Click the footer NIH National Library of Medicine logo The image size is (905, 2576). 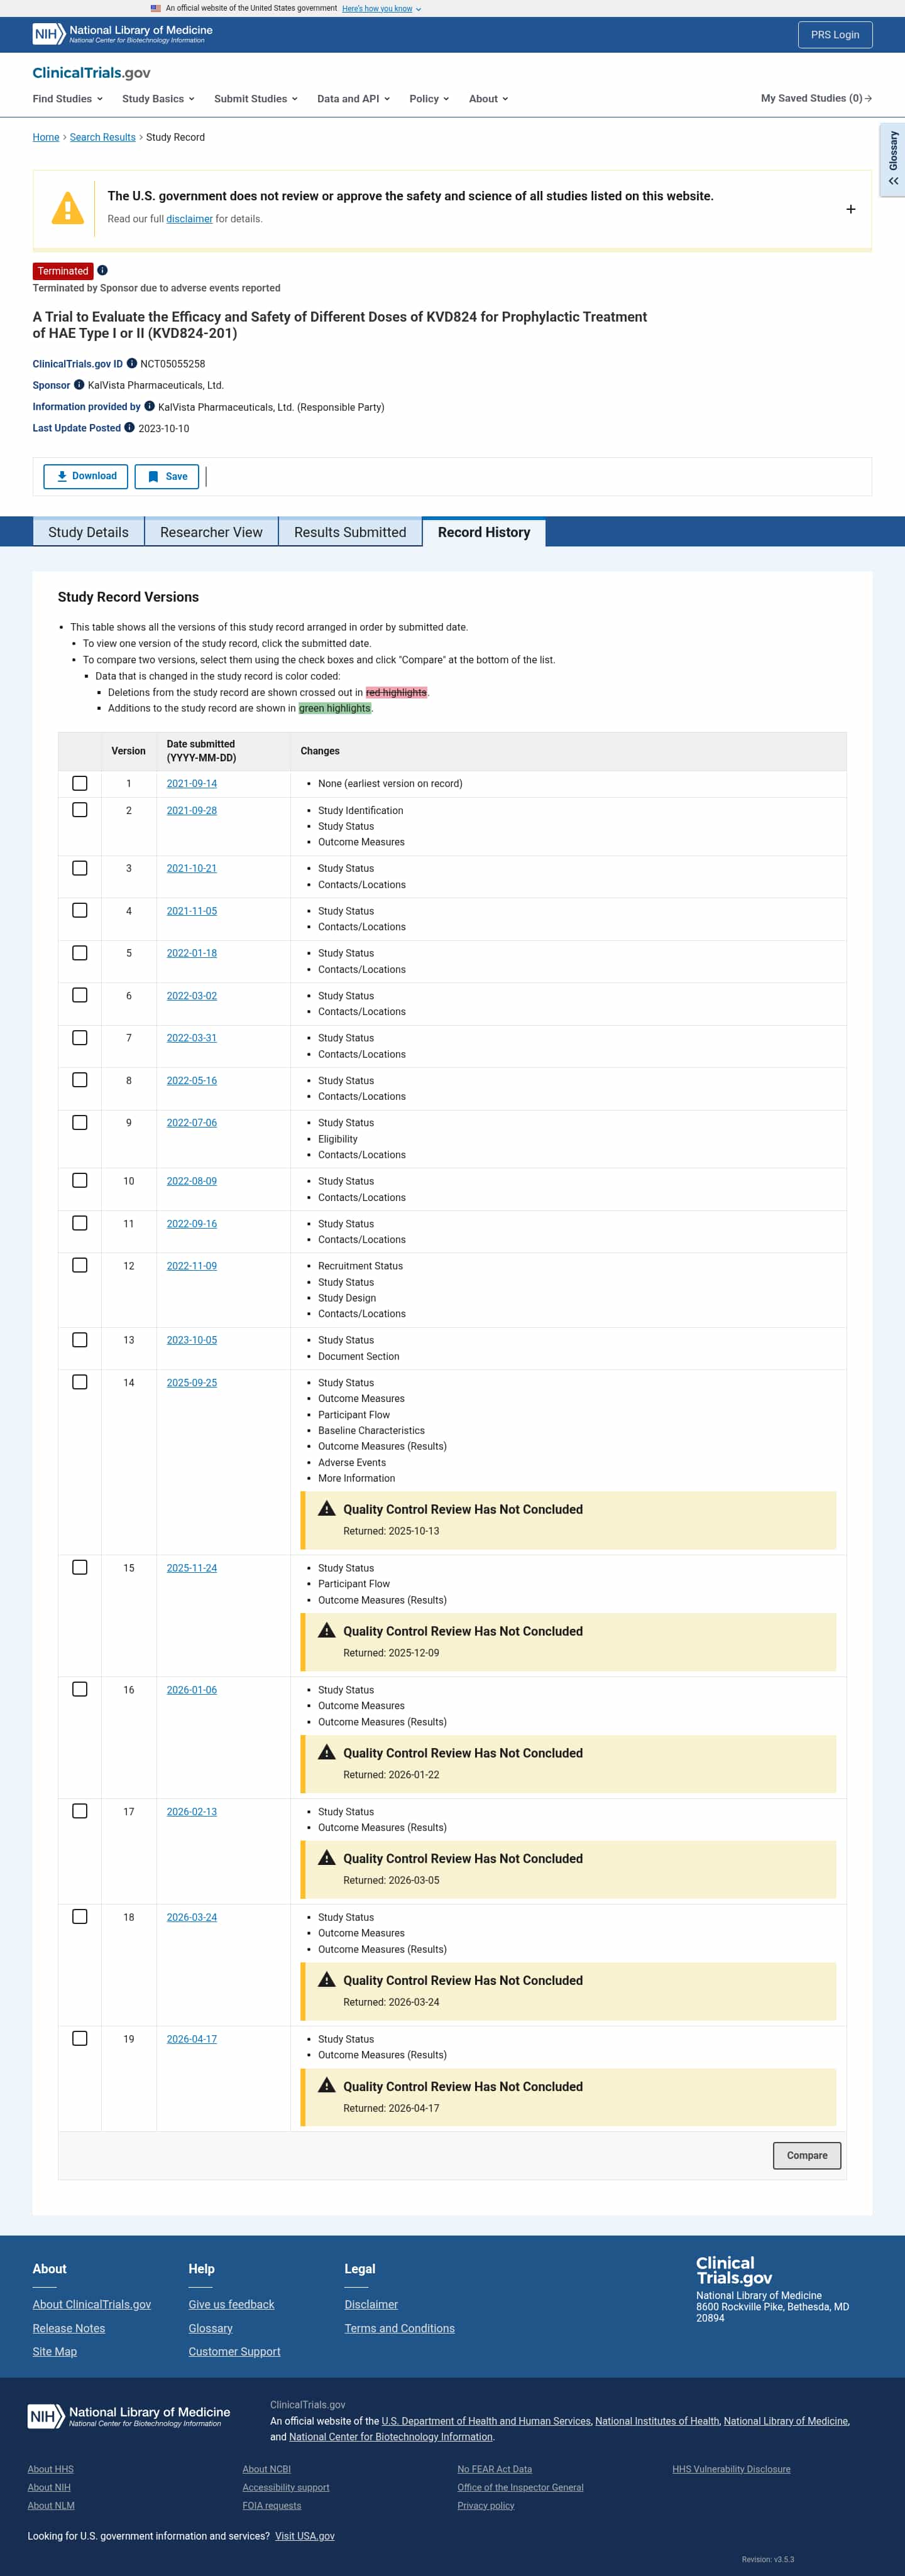click(129, 2416)
